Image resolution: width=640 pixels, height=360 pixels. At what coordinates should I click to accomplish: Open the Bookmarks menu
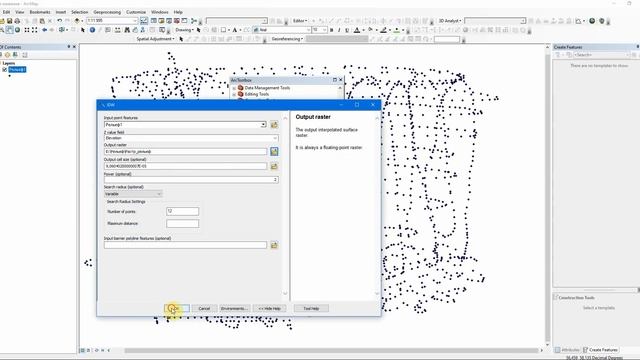[40, 12]
